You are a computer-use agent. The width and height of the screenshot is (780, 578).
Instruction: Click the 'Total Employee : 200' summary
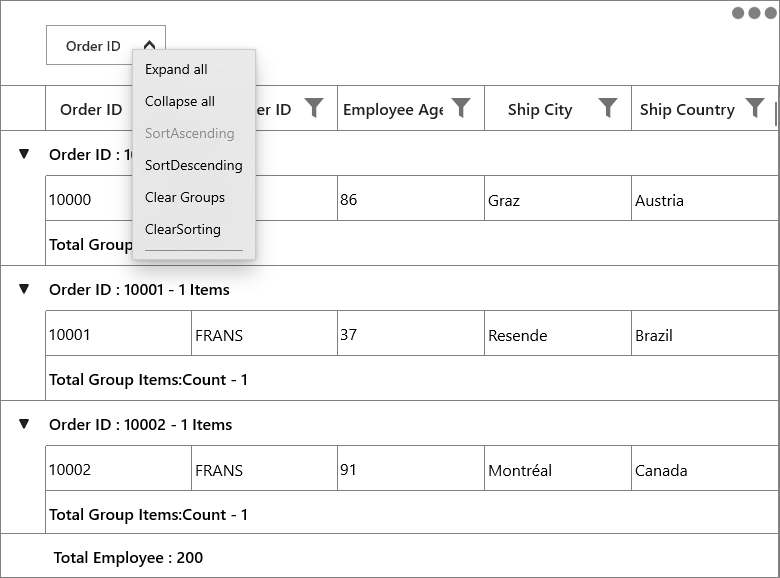128,558
